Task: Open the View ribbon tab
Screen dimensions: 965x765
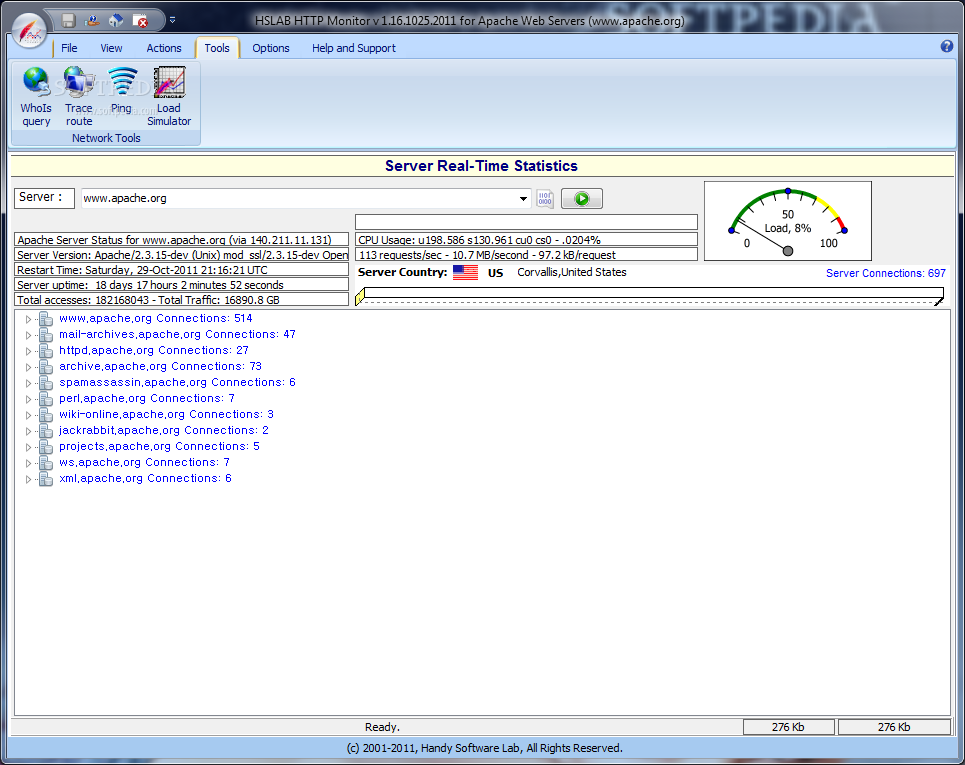Action: click(111, 48)
